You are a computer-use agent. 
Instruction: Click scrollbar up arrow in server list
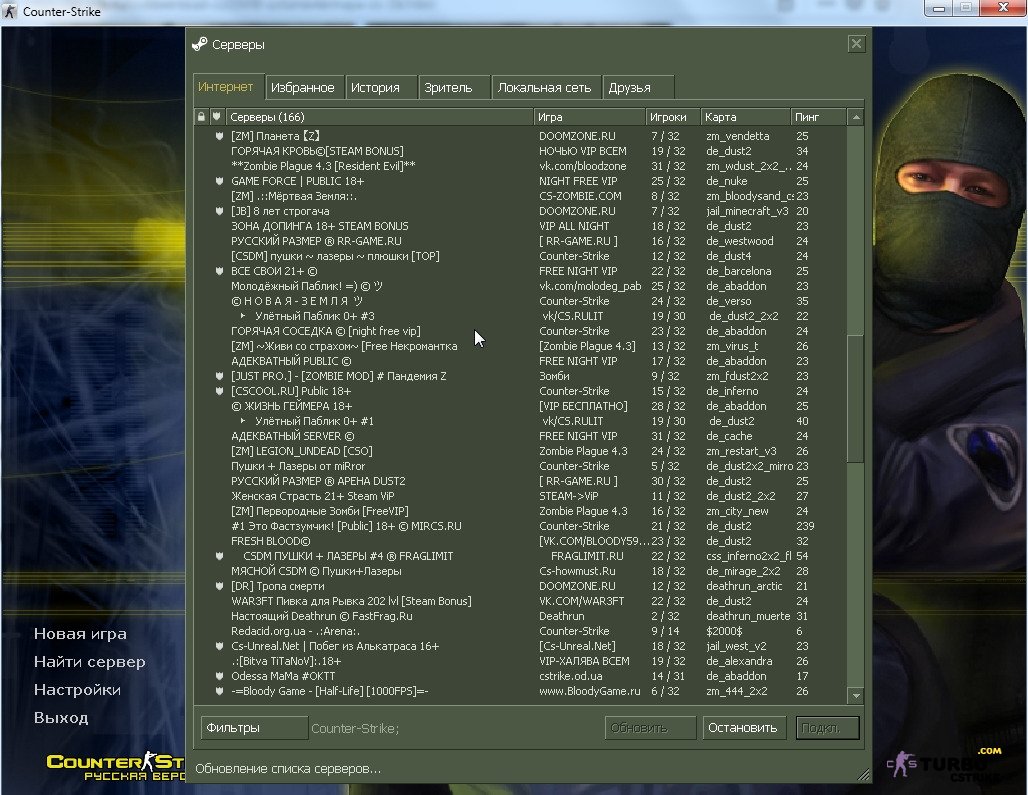[856, 117]
